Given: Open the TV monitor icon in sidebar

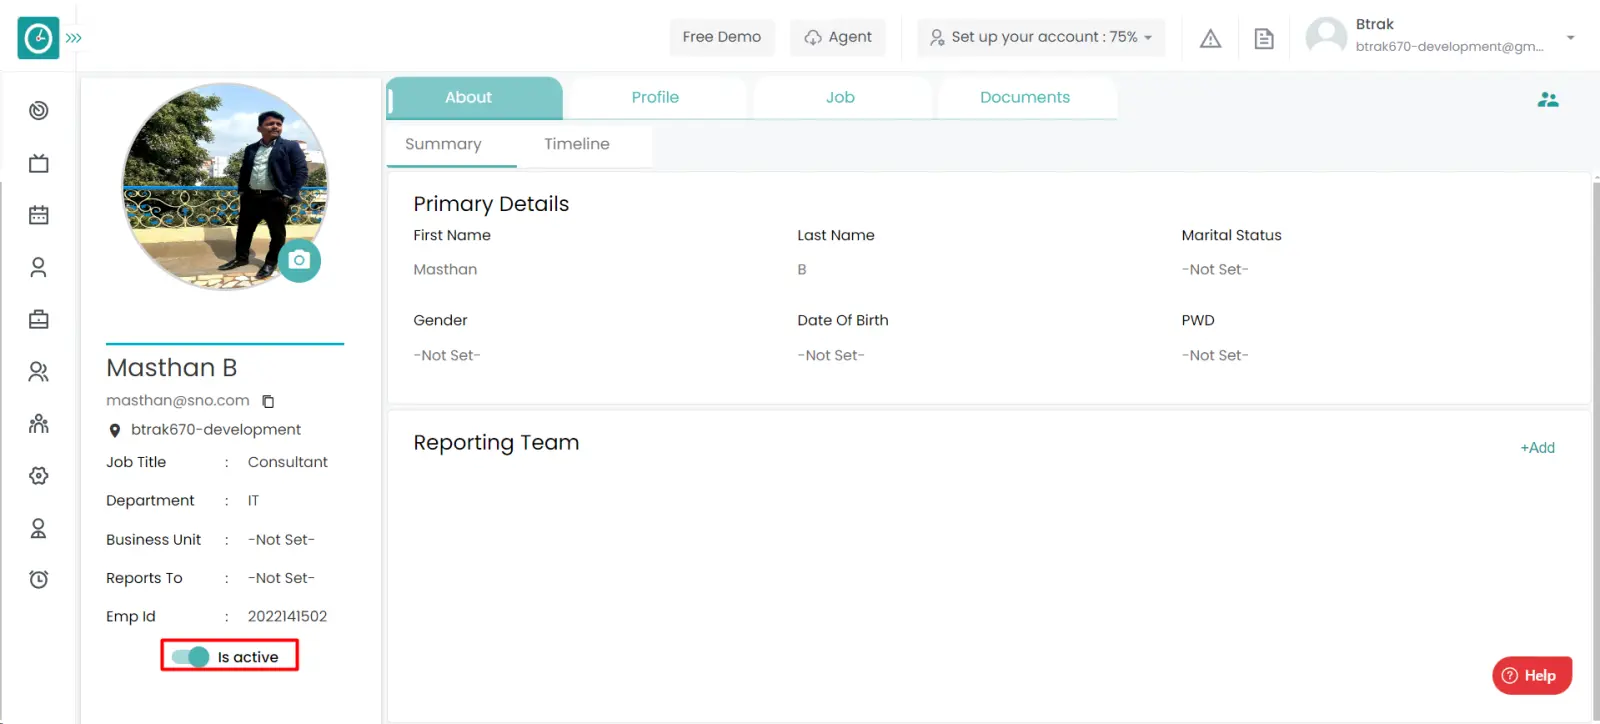Looking at the screenshot, I should click(x=39, y=163).
